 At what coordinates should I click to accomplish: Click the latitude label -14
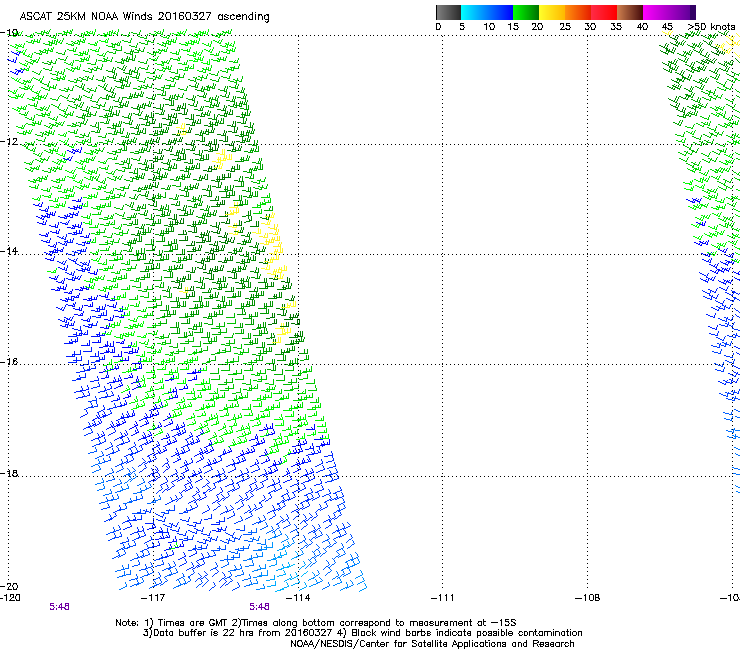[x=9, y=251]
